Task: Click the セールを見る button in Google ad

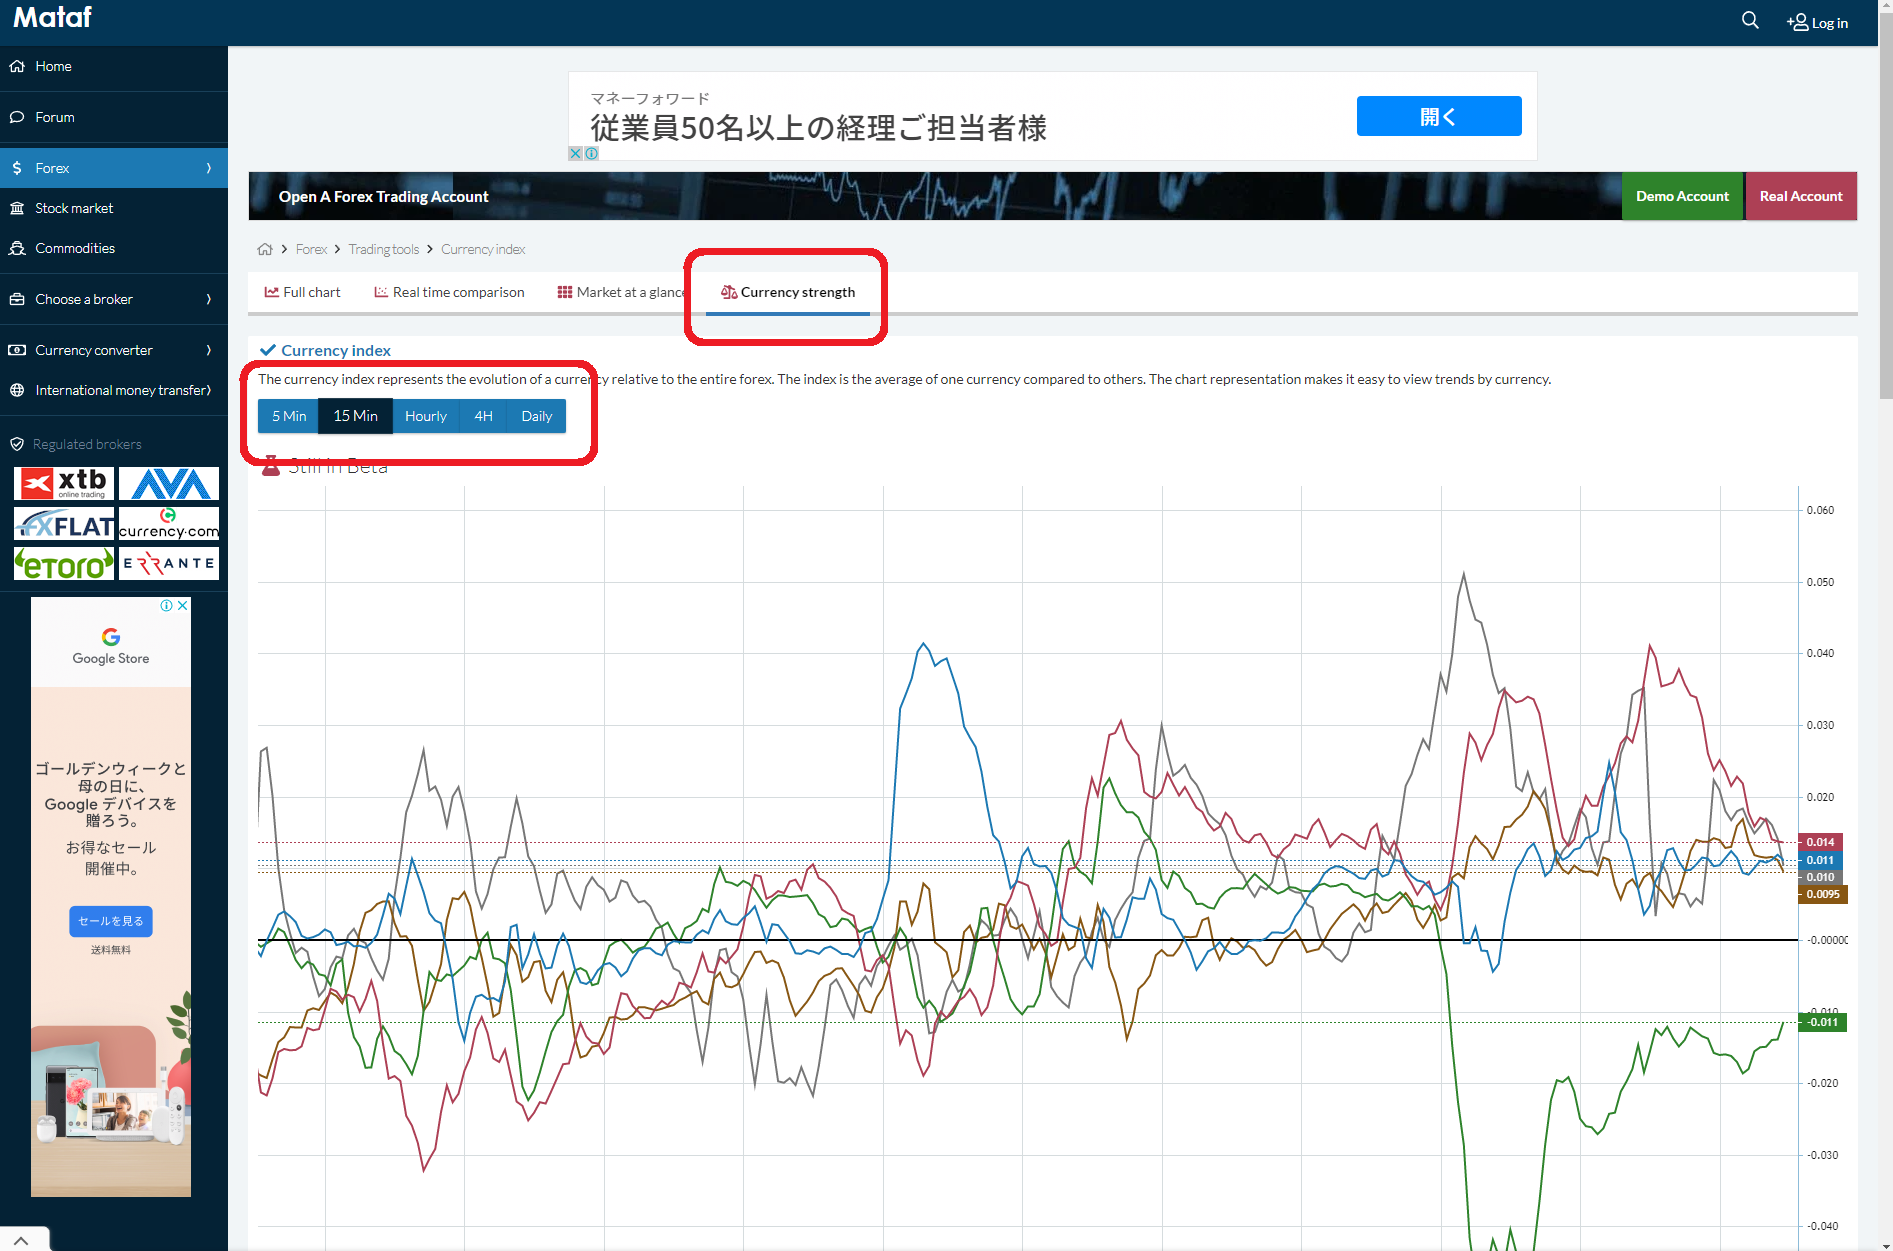Action: [111, 921]
